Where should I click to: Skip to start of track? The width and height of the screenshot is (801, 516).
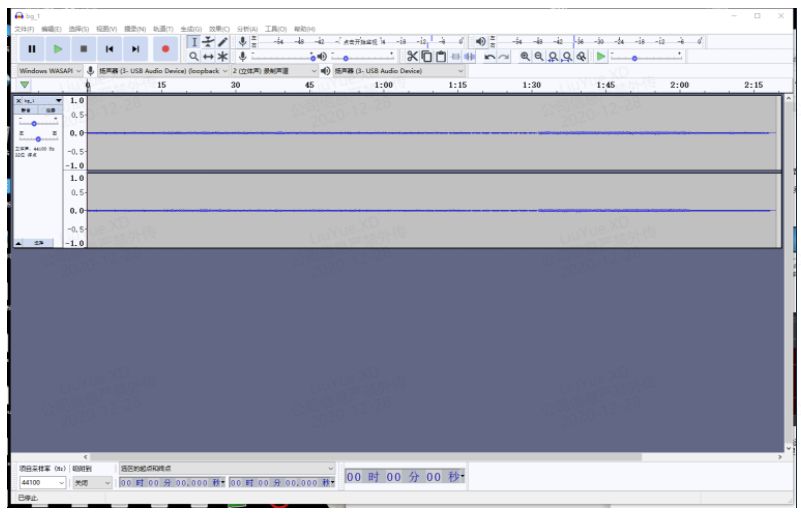point(109,49)
